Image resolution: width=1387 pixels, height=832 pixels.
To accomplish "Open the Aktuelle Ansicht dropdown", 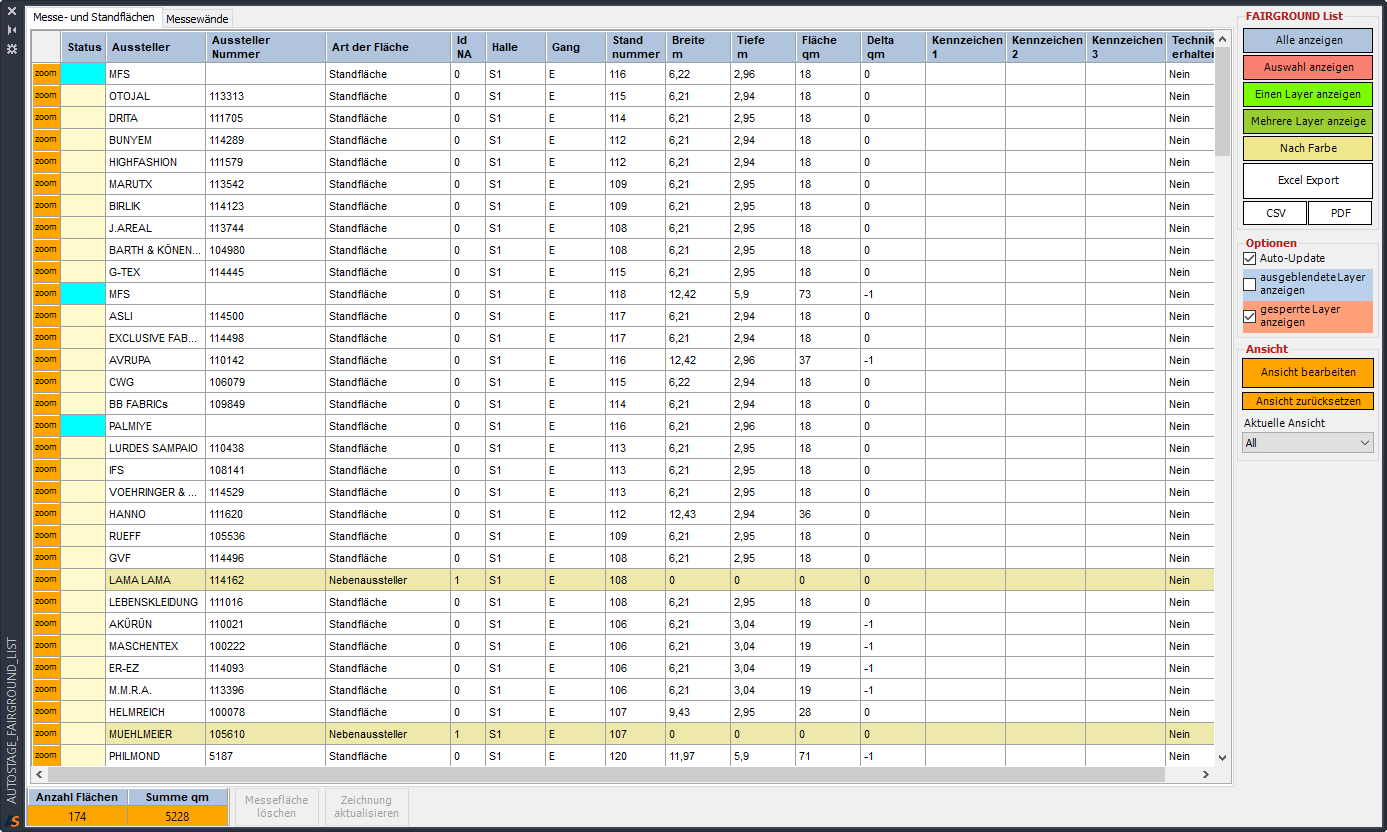I will [x=1307, y=443].
